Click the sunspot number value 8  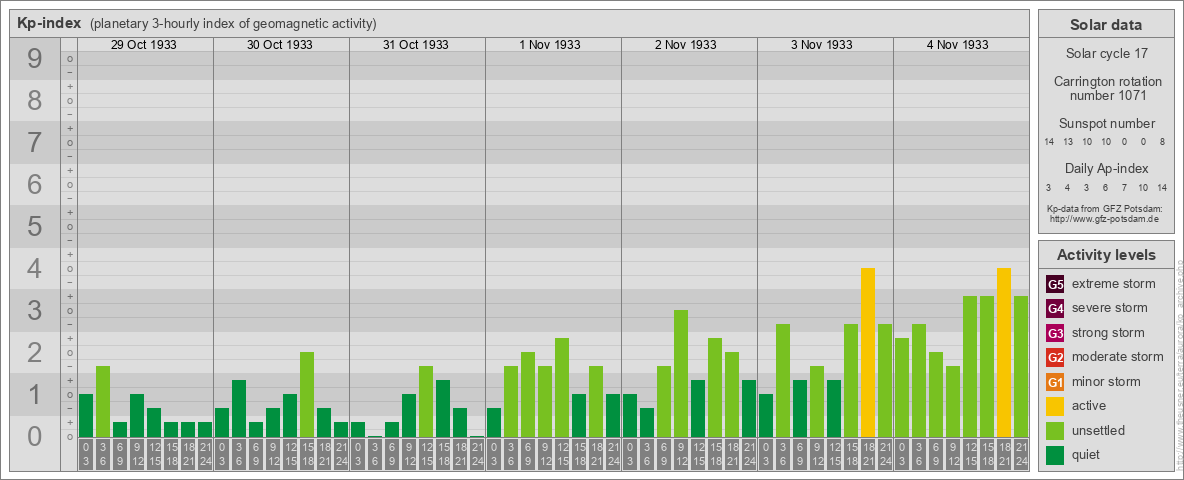click(1163, 142)
